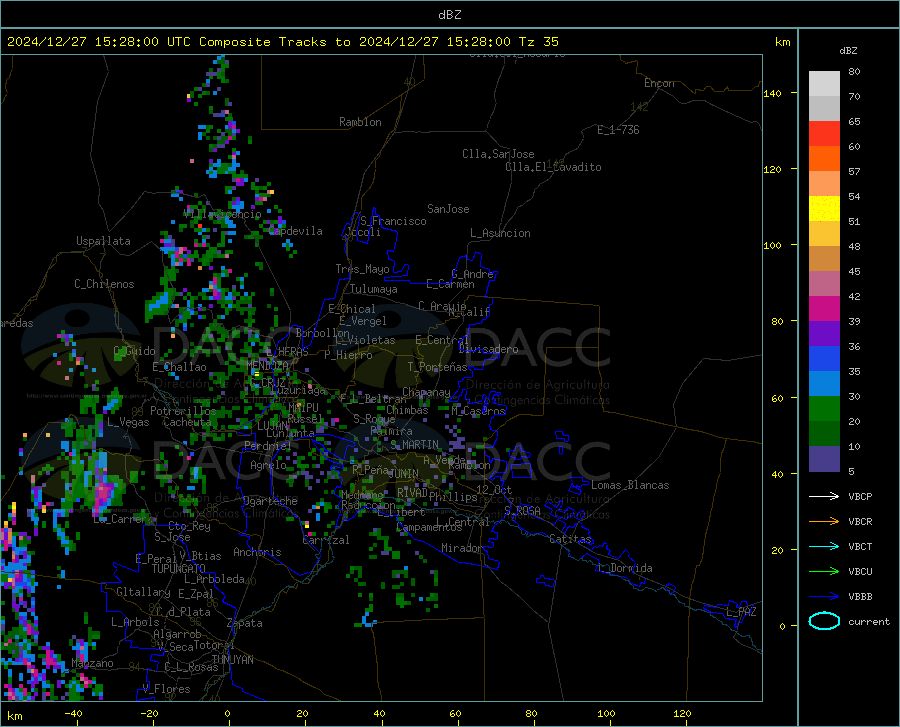Click the Encon label on map
900x727 pixels.
[x=659, y=83]
